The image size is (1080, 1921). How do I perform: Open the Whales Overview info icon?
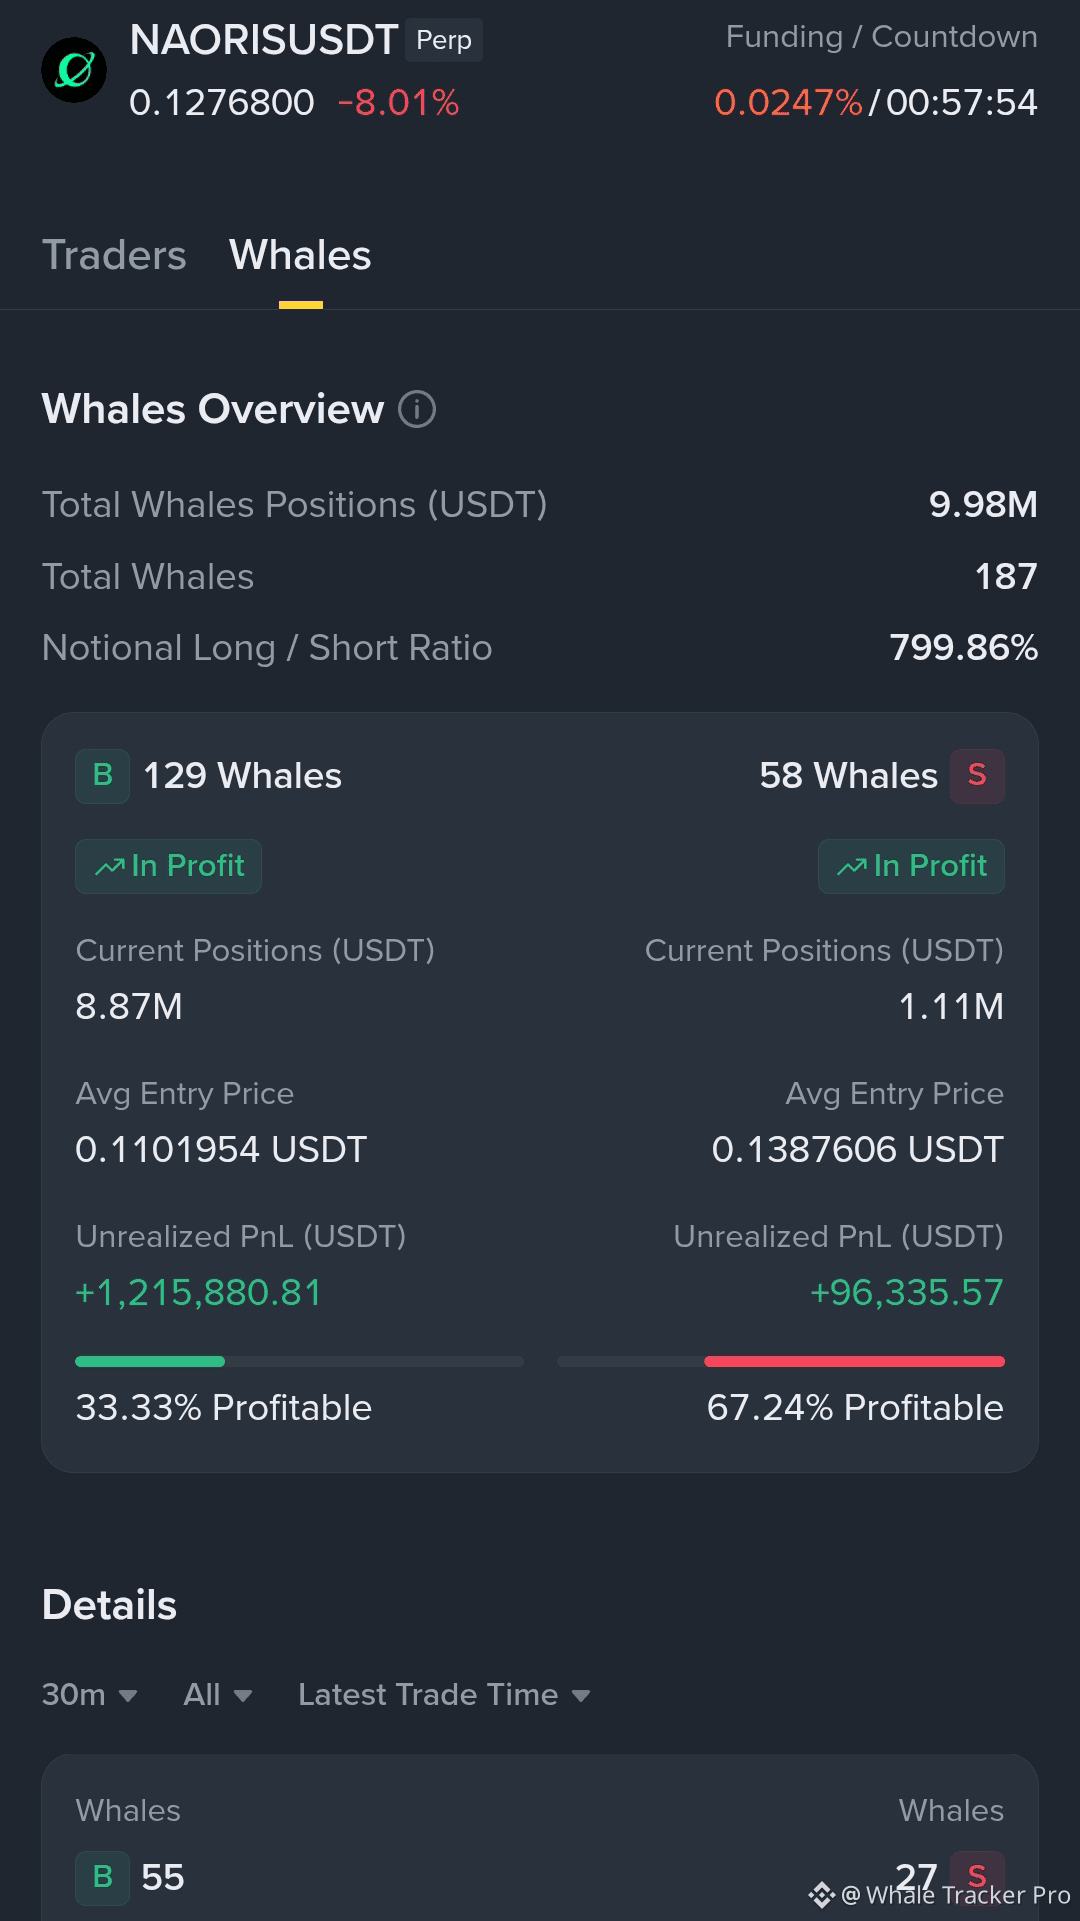[417, 409]
